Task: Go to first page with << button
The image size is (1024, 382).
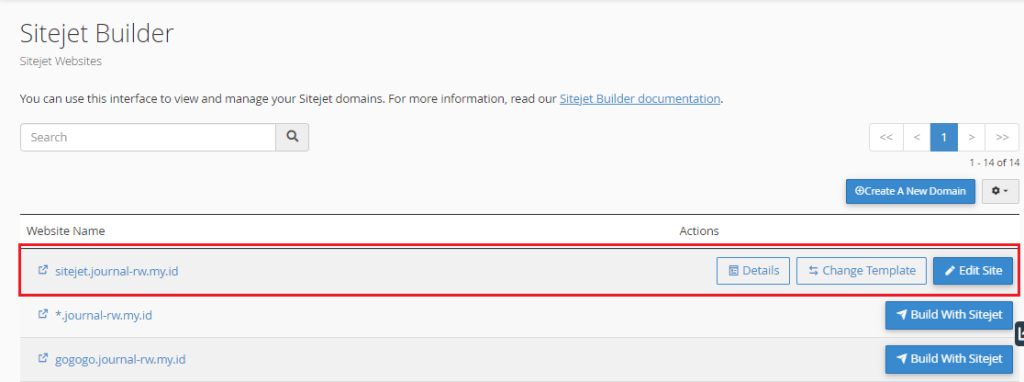Action: coord(886,137)
